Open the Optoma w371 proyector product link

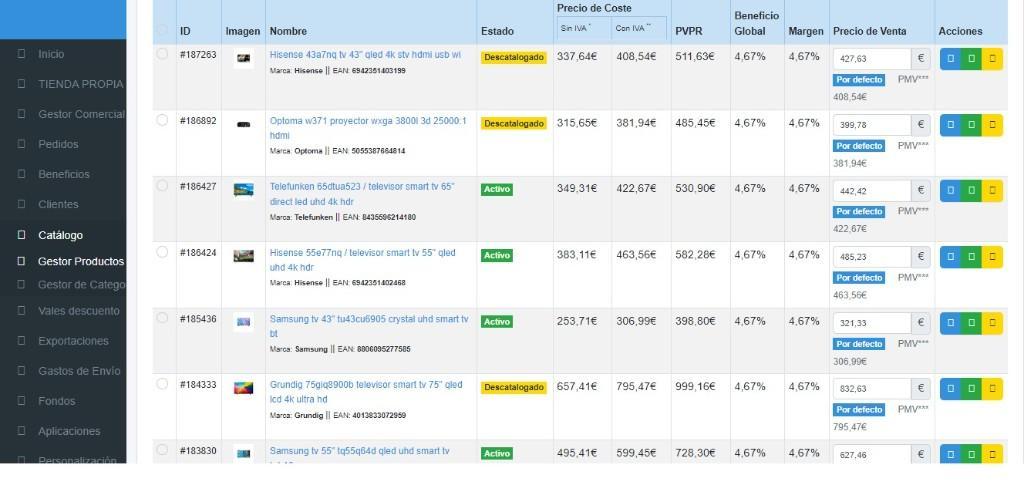pos(368,128)
